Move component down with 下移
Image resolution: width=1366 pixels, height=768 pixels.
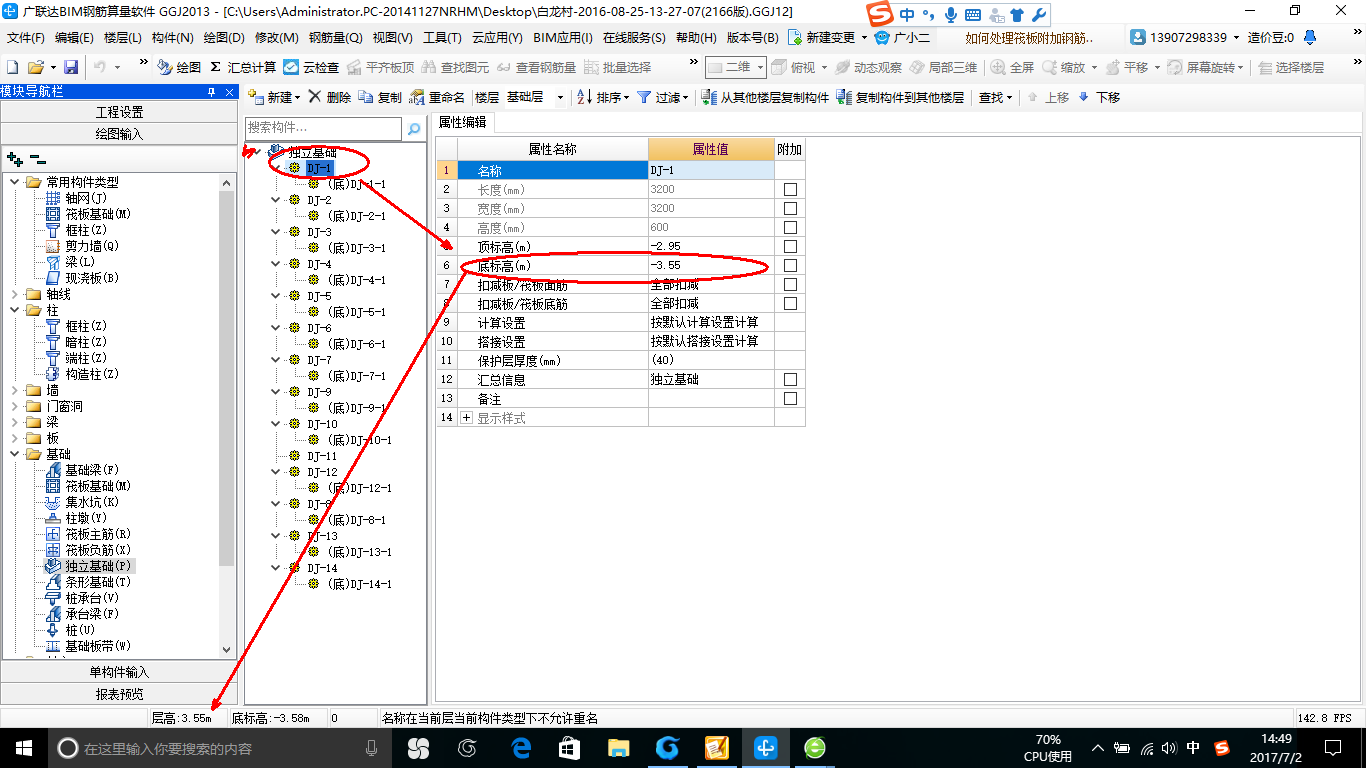click(x=1098, y=97)
